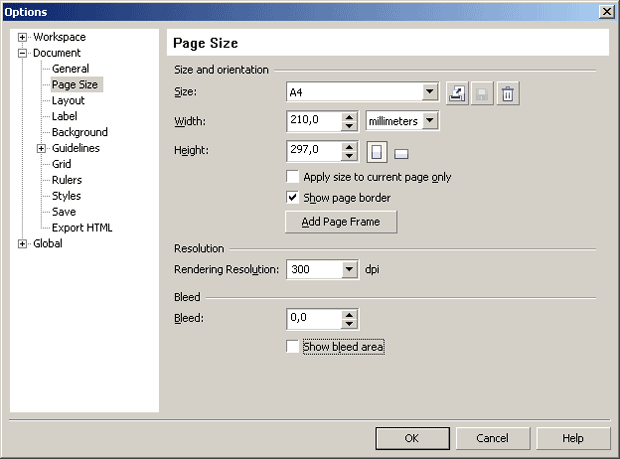Screen dimensions: 620x459
Task: Select Workspace in the tree
Action: click(x=59, y=37)
